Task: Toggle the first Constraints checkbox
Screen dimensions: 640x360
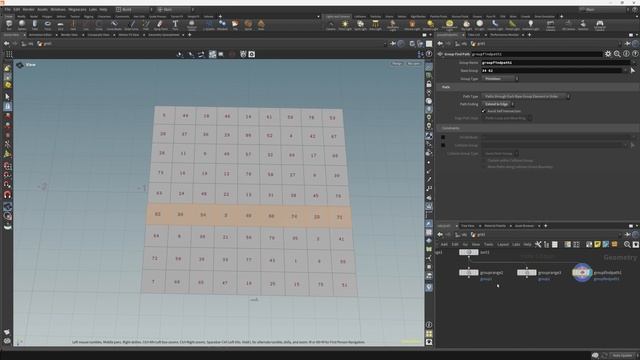Action: [443, 138]
